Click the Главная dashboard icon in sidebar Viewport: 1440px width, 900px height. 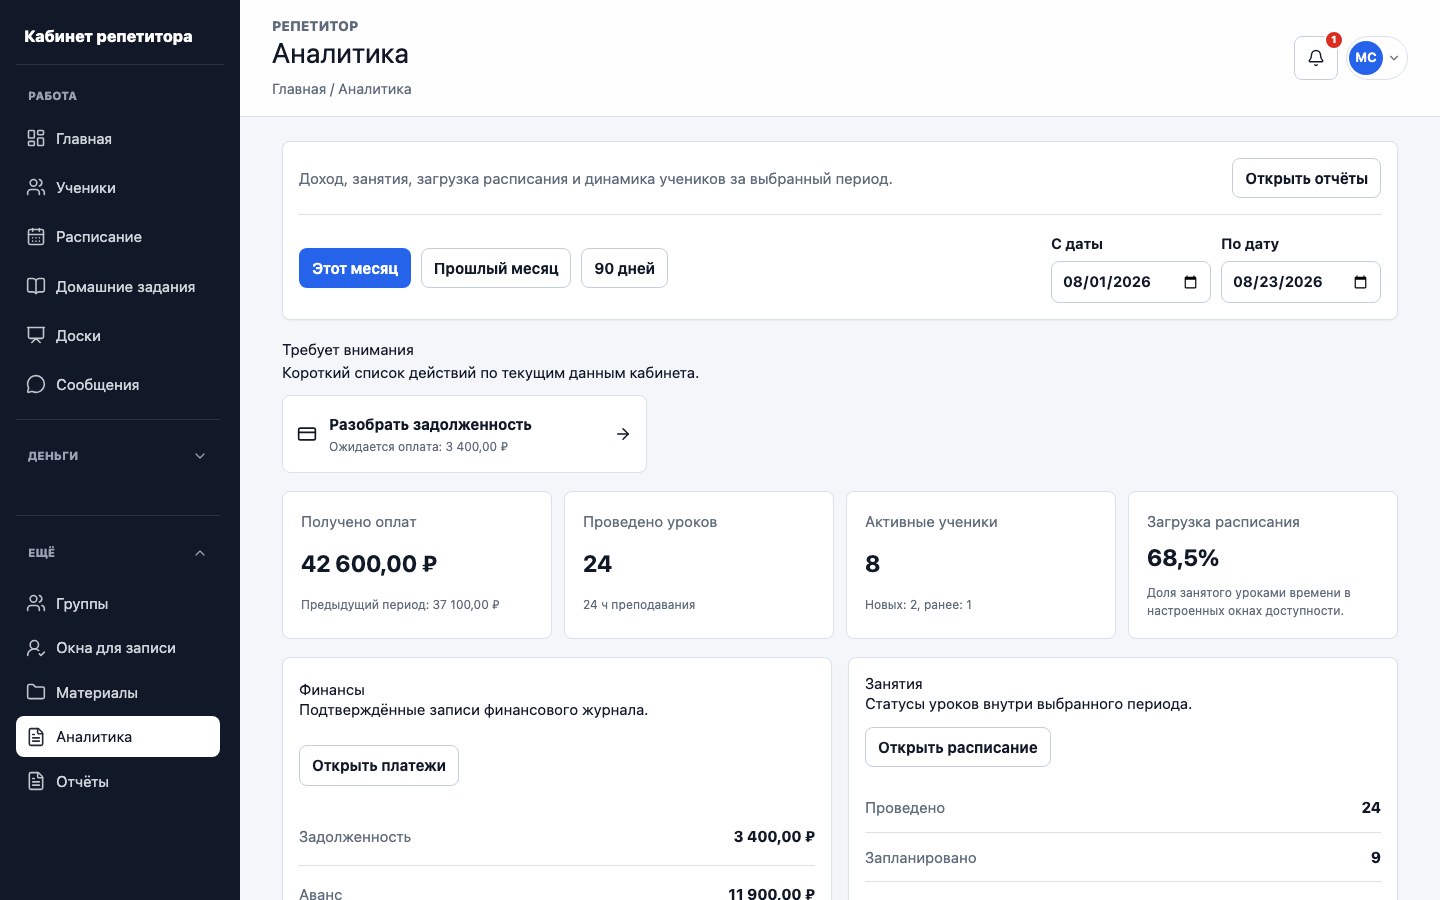36,139
